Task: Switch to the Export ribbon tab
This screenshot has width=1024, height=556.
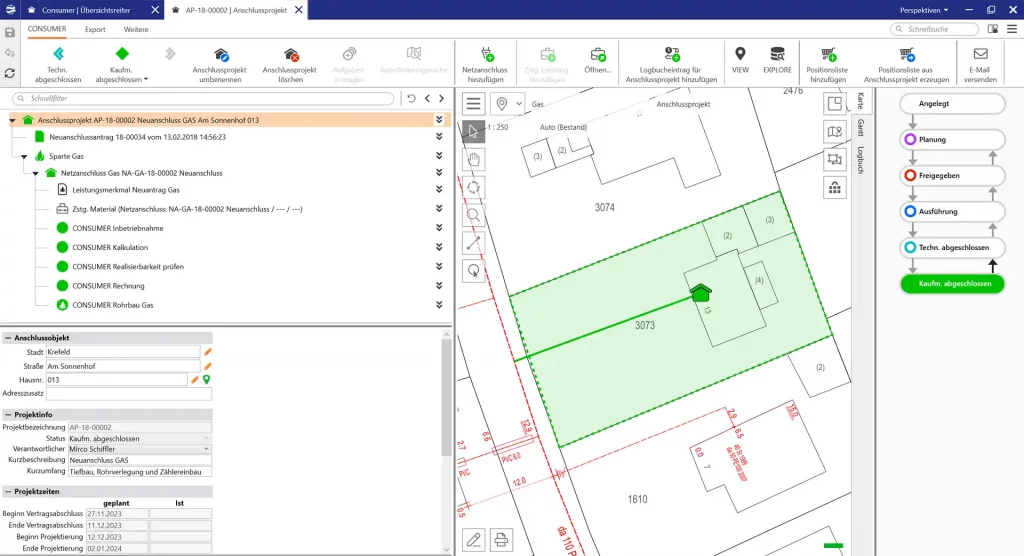Action: (x=95, y=29)
